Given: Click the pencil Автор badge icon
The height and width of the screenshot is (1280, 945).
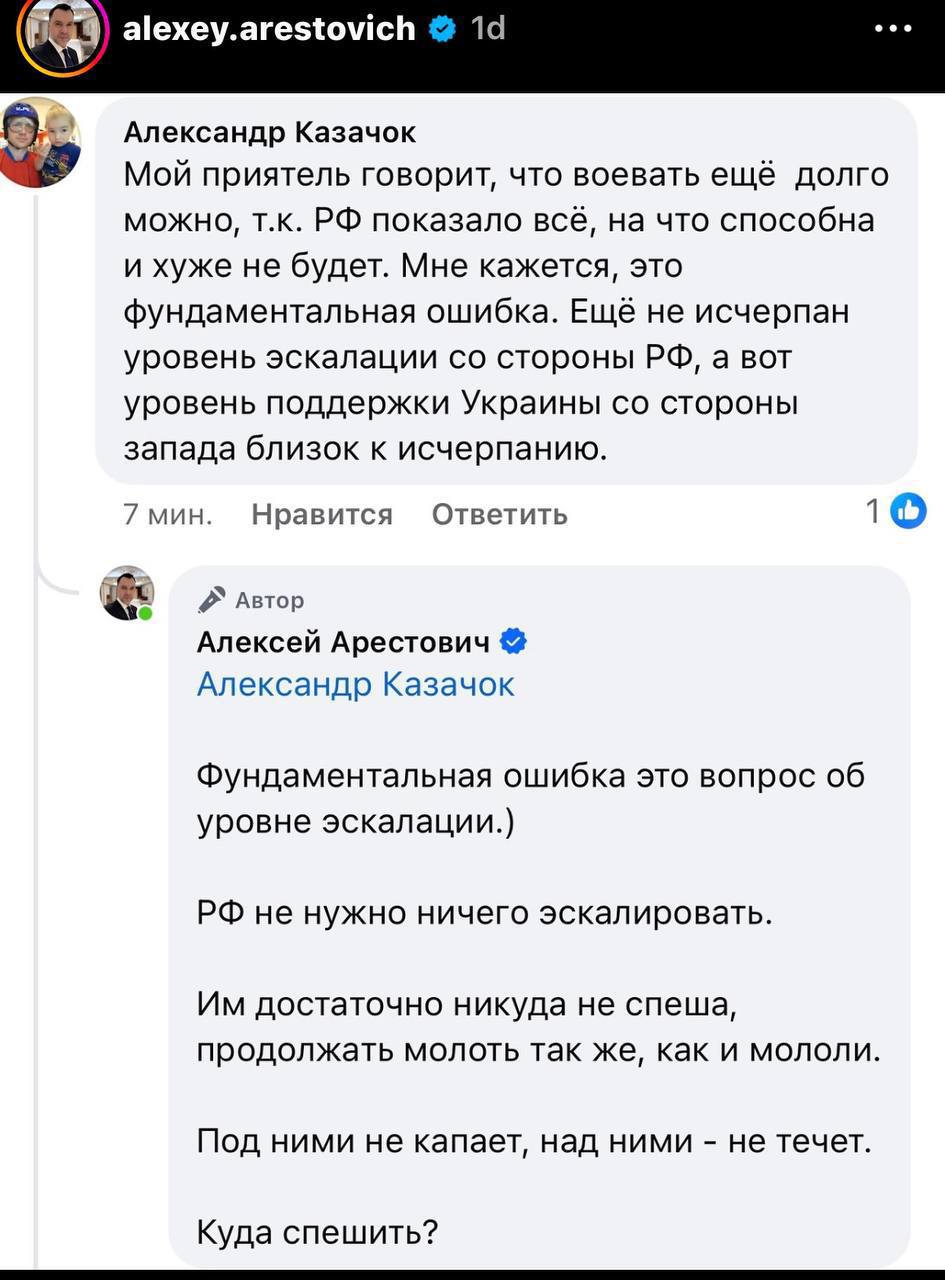Looking at the screenshot, I should point(212,600).
